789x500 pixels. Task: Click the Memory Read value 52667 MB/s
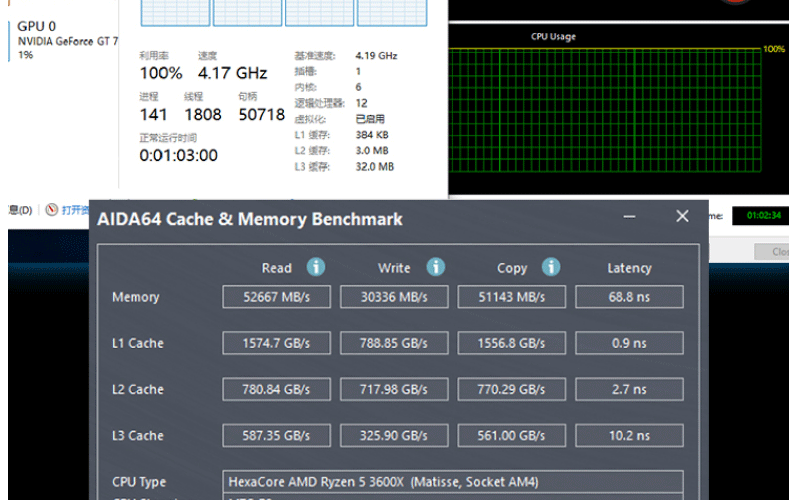coord(276,297)
